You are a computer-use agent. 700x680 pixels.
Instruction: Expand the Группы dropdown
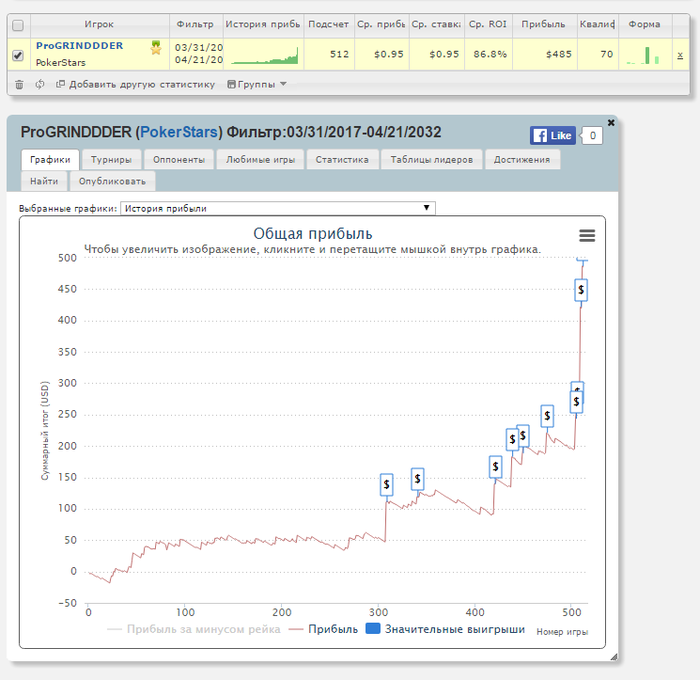pyautogui.click(x=257, y=84)
